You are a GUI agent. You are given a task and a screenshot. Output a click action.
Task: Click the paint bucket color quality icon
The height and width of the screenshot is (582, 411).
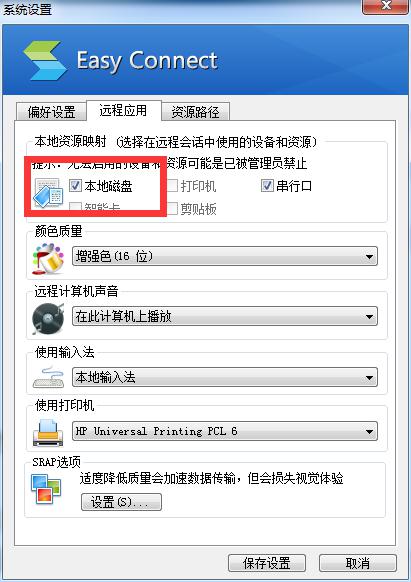48,258
